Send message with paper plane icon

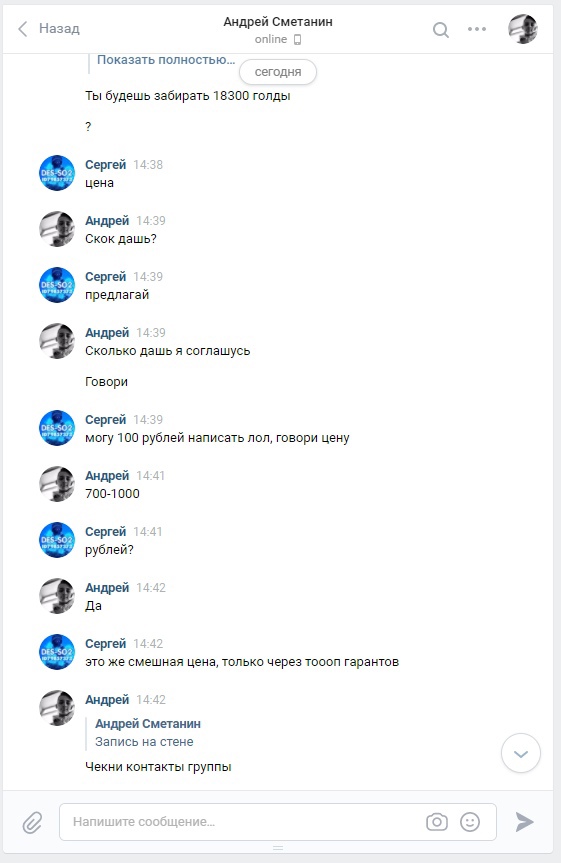point(524,822)
